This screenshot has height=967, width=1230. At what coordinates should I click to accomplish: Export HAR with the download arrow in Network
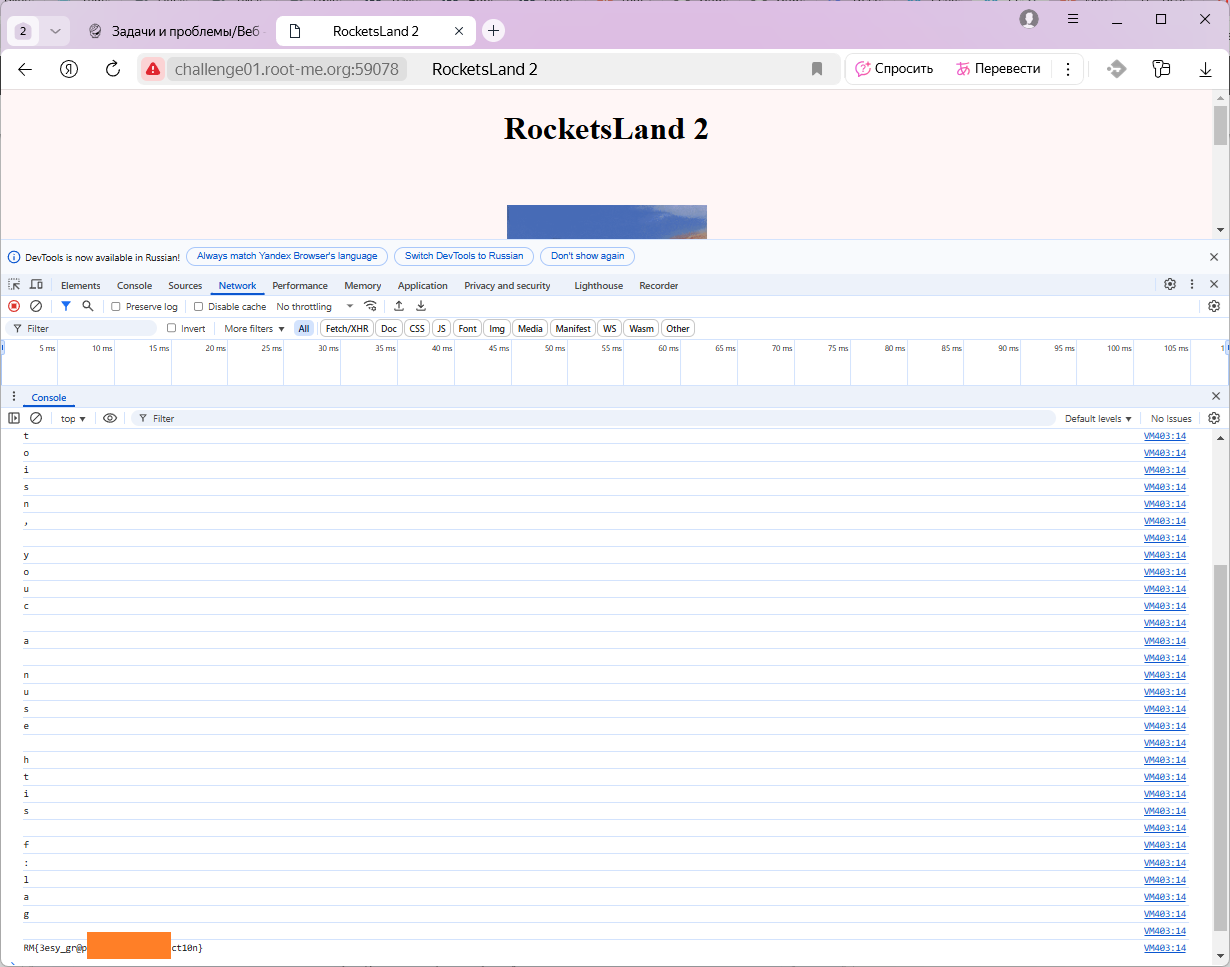point(421,306)
